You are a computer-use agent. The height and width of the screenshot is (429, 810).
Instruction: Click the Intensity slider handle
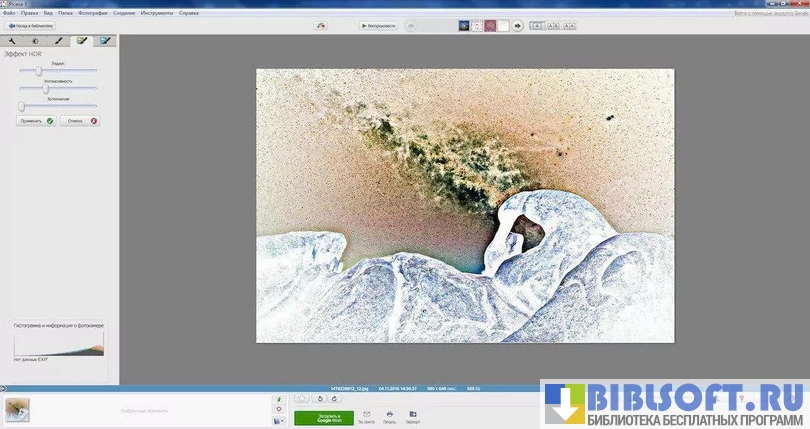click(x=46, y=88)
